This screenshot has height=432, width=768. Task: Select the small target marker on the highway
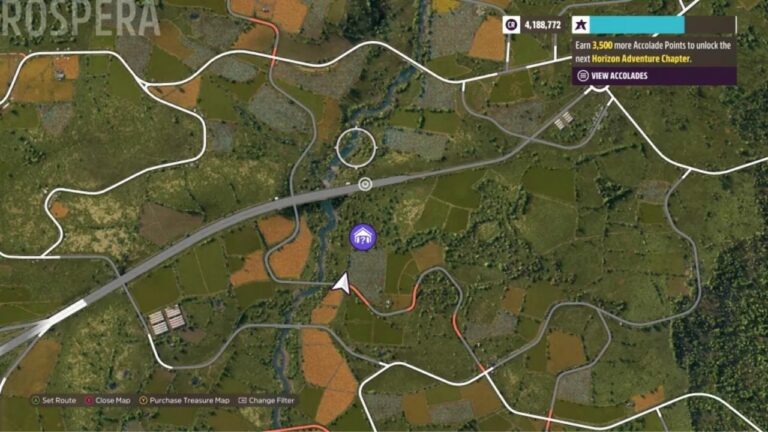coord(365,184)
